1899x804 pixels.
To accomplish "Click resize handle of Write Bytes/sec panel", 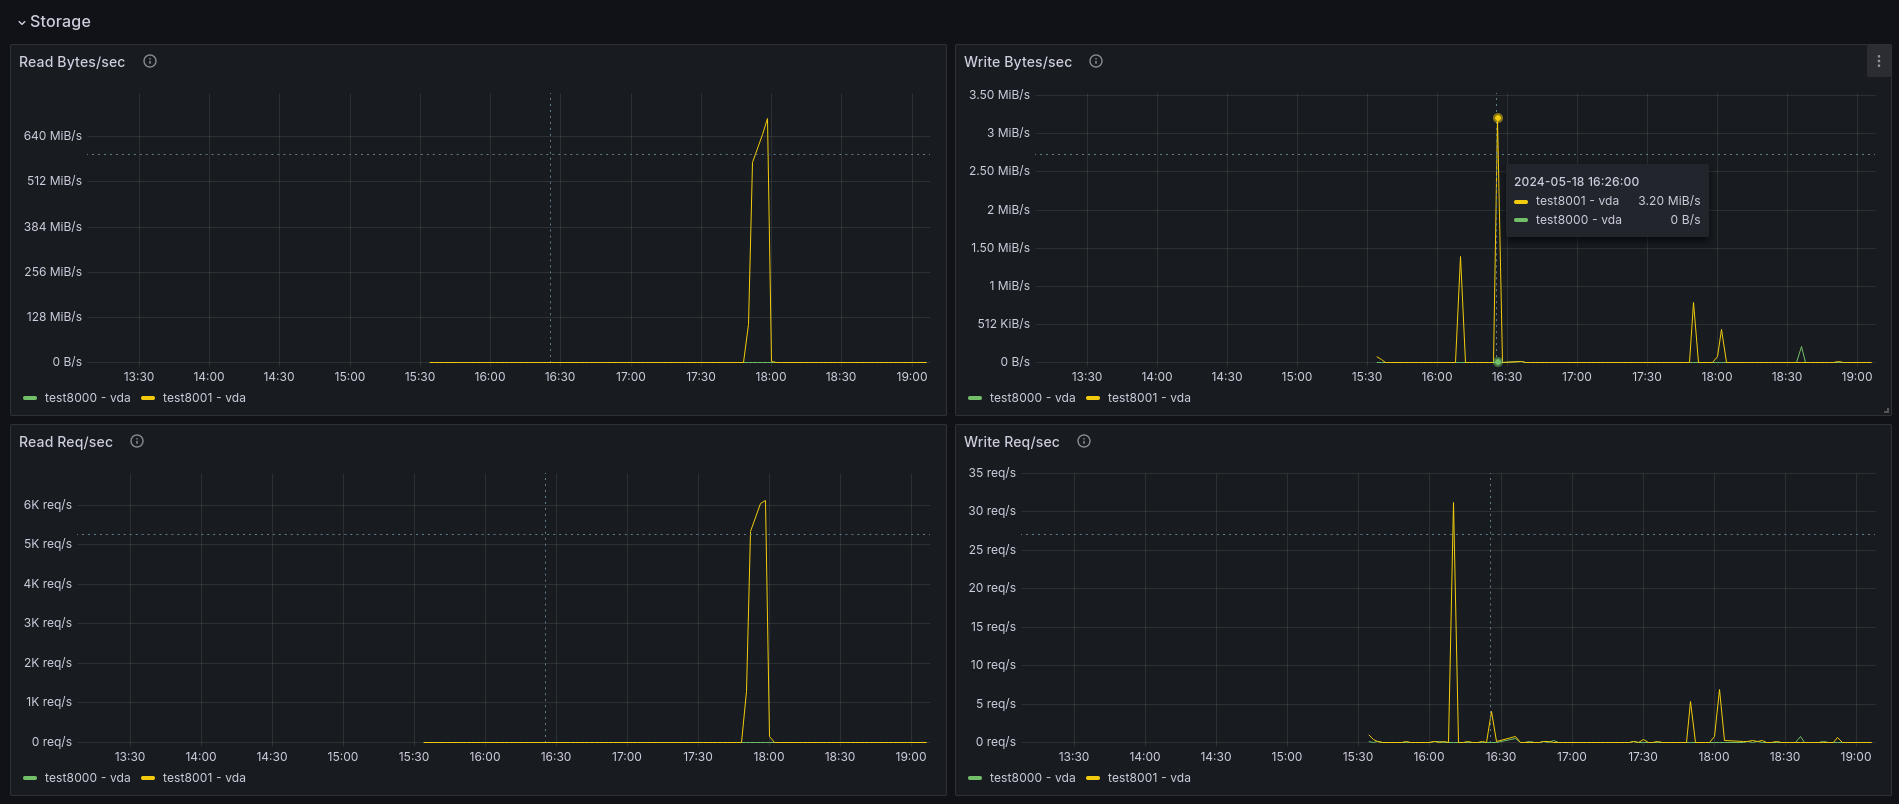I will point(1886,410).
